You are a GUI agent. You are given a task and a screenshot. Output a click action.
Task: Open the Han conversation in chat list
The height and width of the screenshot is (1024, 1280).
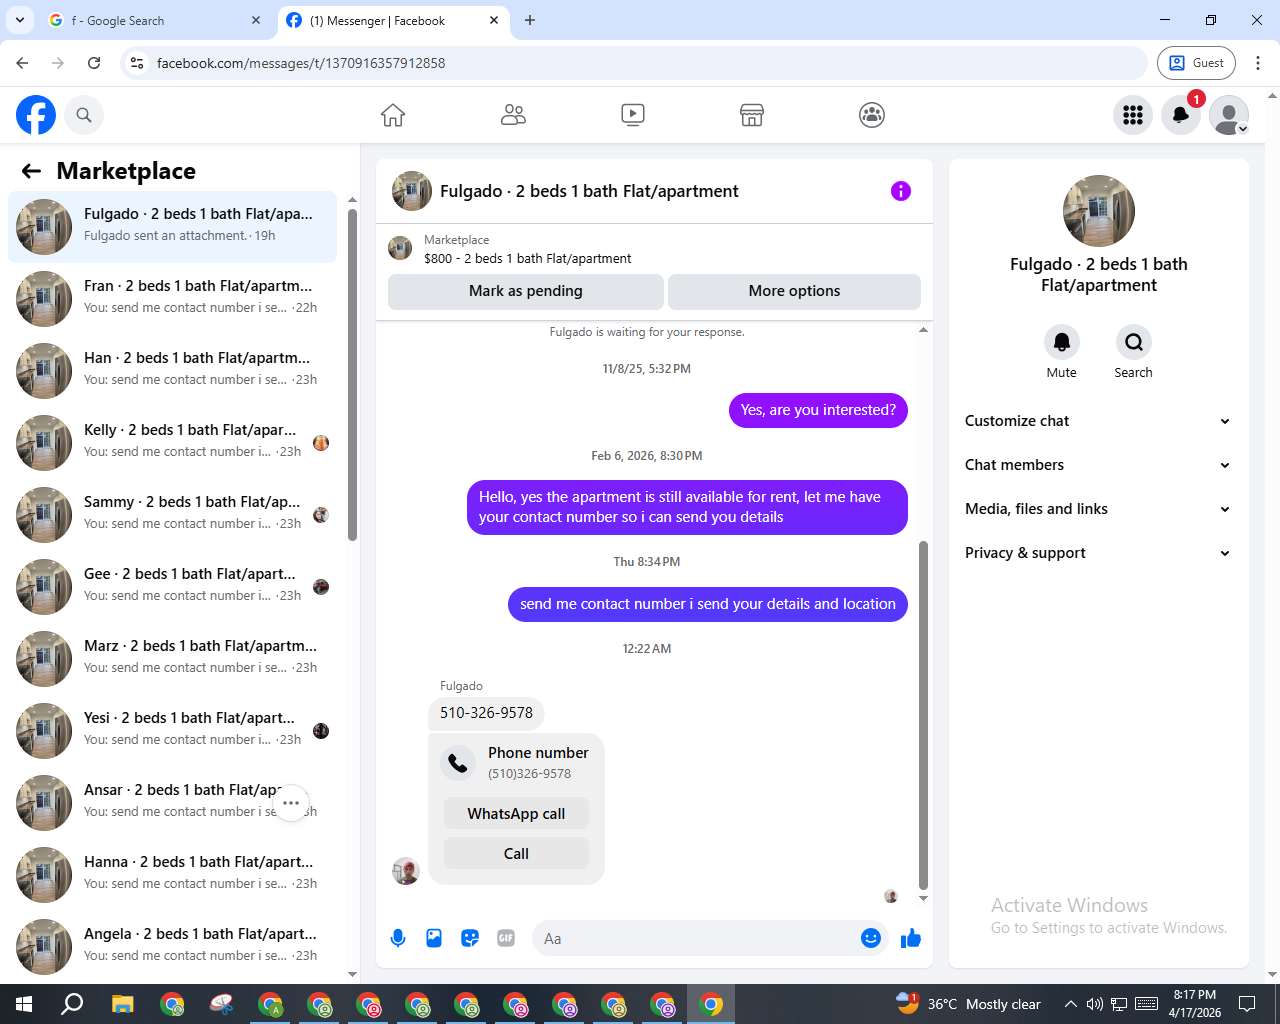(x=172, y=371)
